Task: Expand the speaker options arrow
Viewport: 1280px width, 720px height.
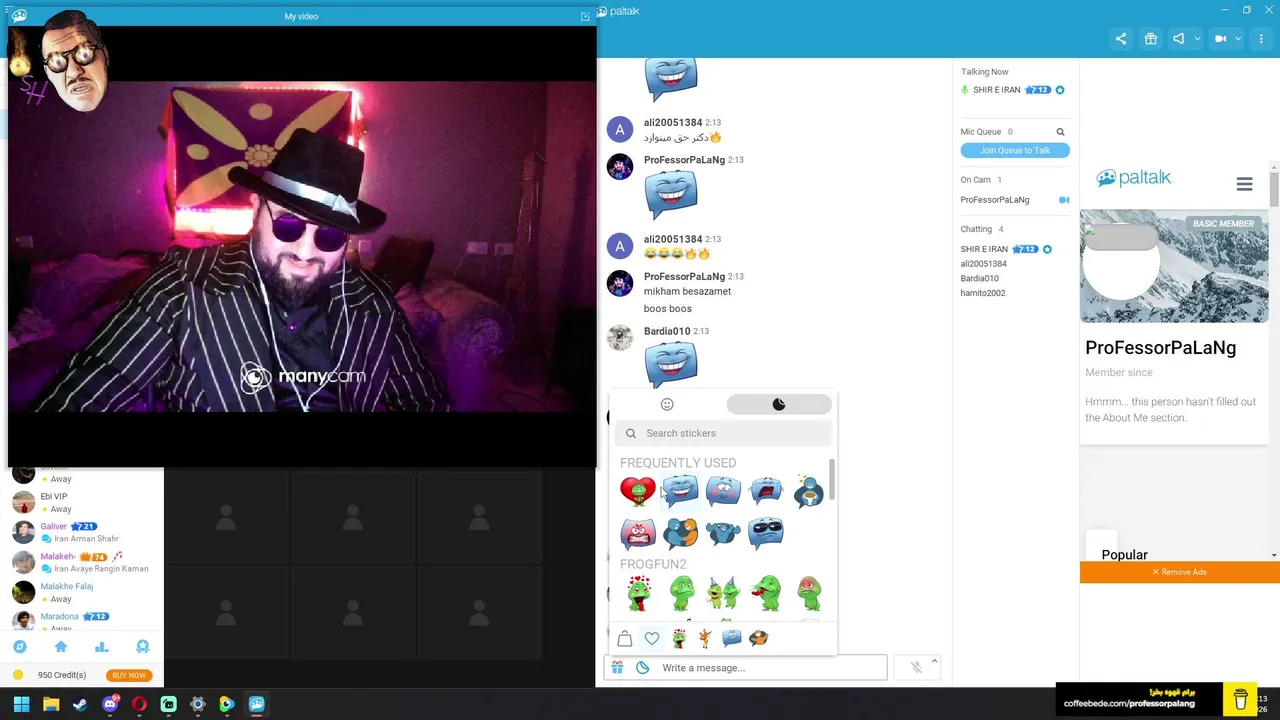Action: point(1197,39)
